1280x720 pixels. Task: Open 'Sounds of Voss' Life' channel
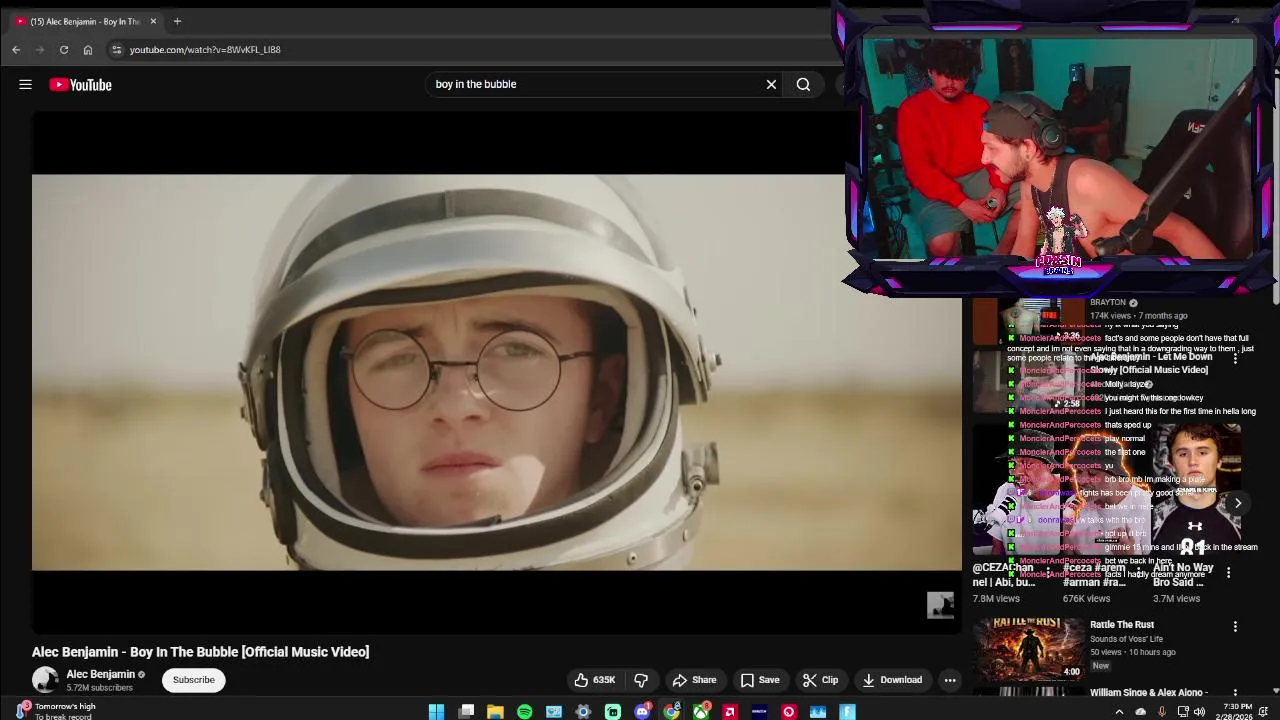pyautogui.click(x=1126, y=639)
